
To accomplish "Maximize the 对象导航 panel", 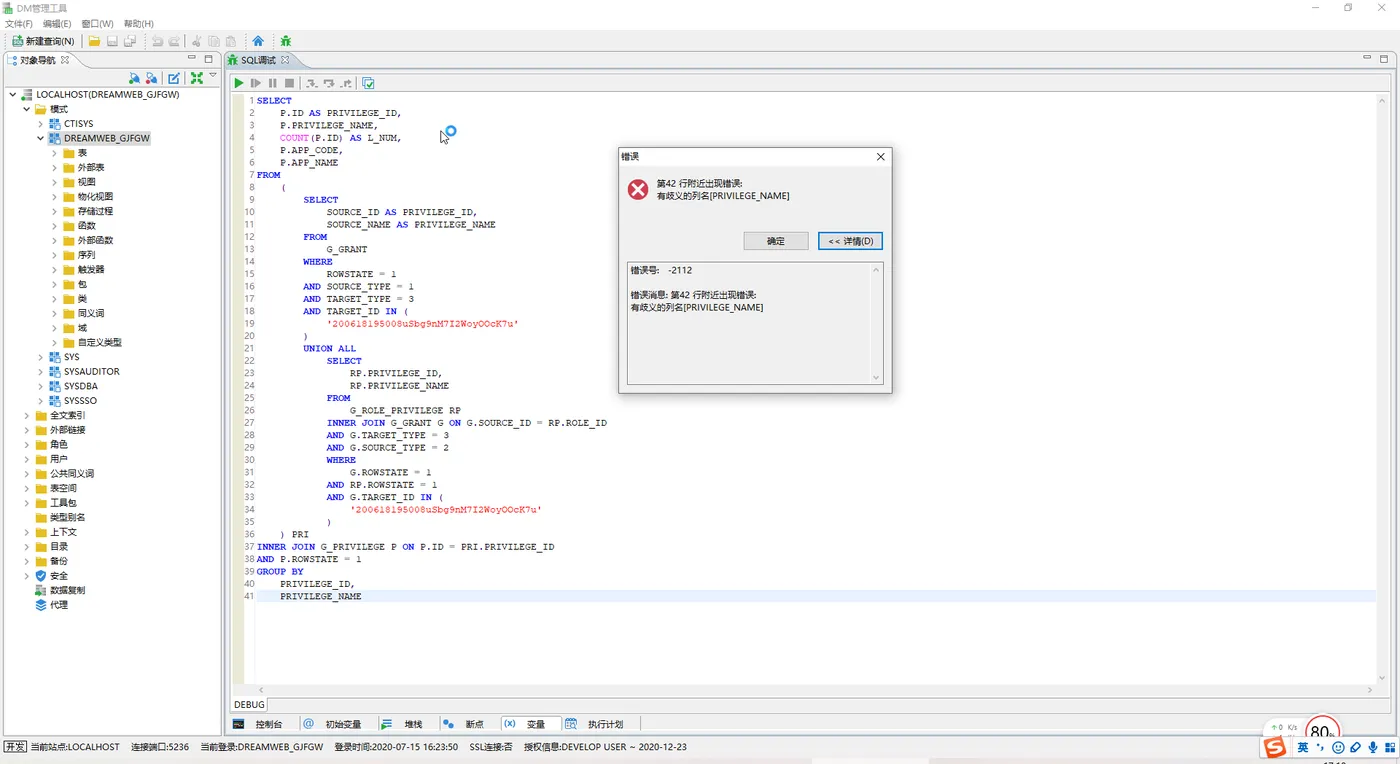I will pos(209,59).
